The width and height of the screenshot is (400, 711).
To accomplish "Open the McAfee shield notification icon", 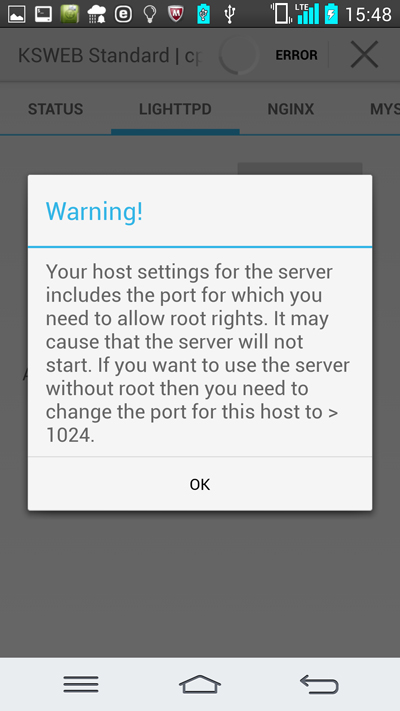I will pos(176,14).
